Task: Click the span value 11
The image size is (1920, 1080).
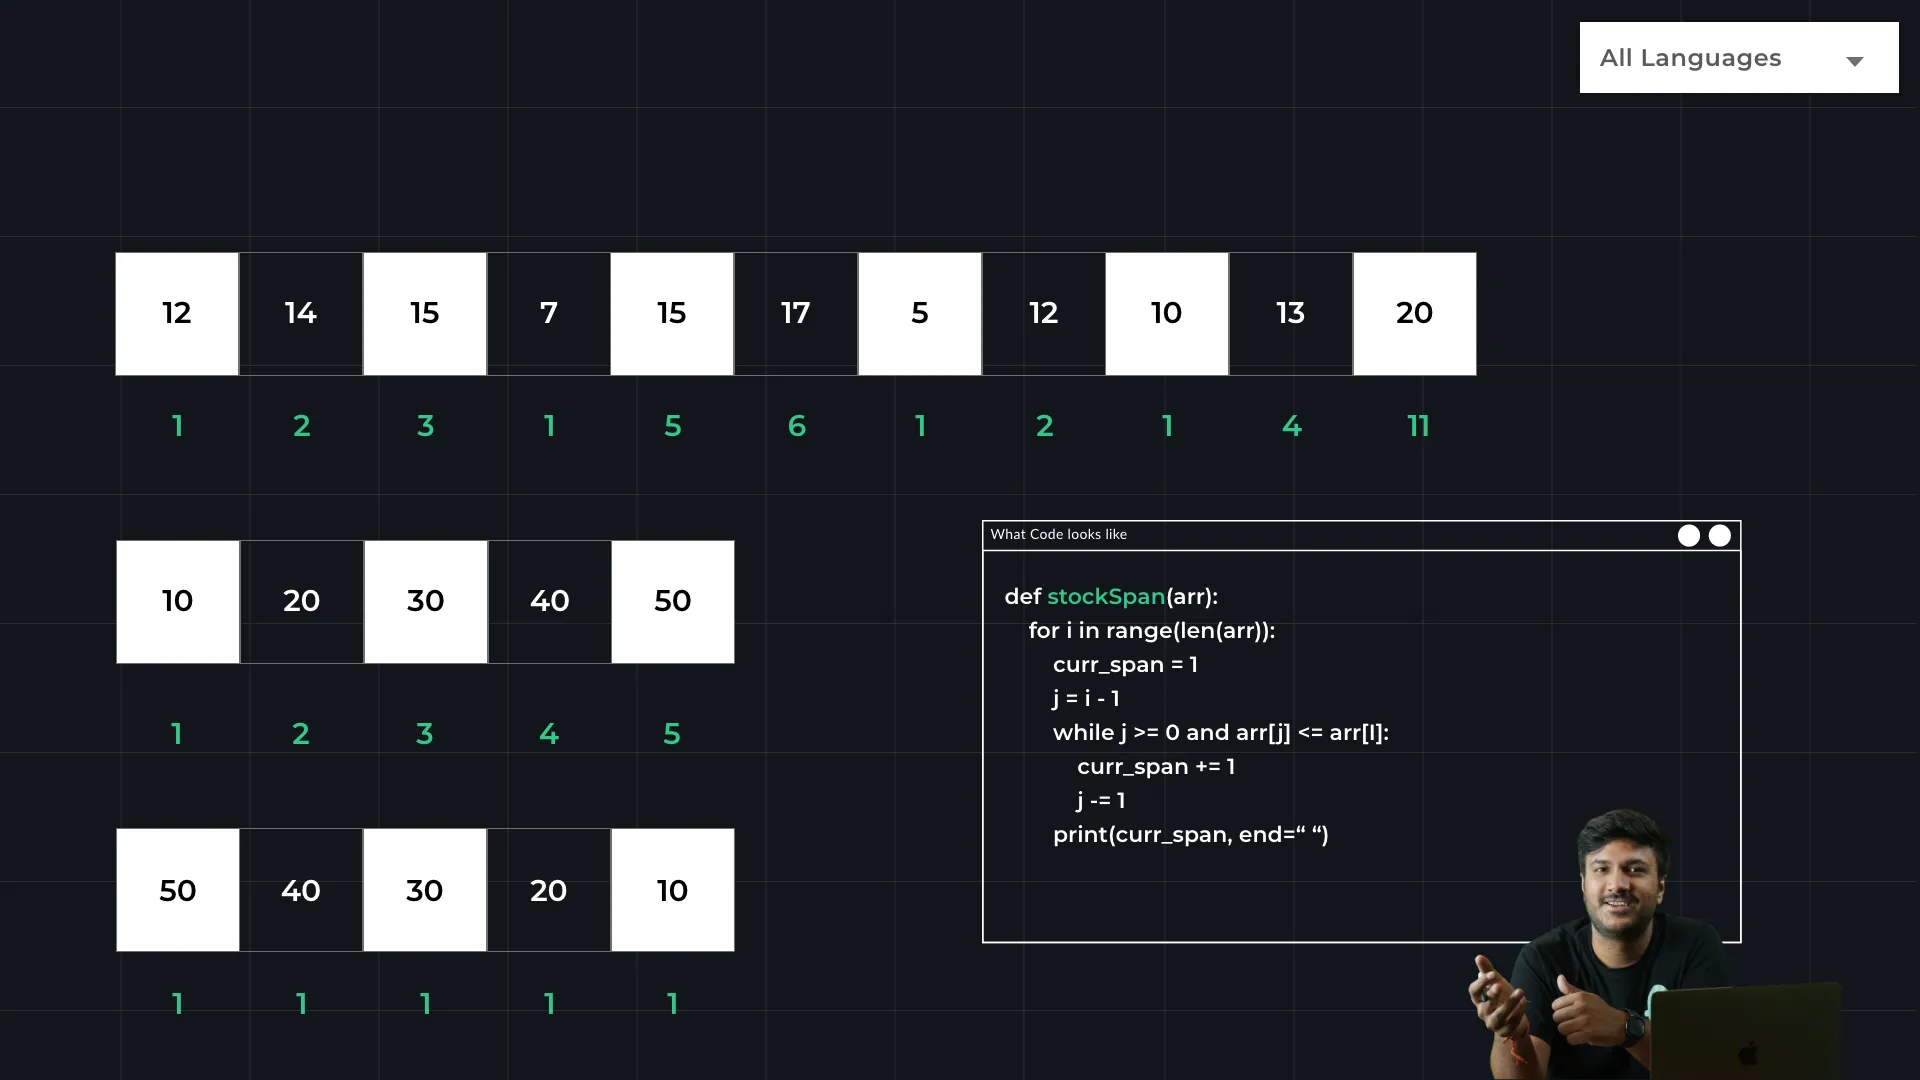Action: click(1417, 426)
